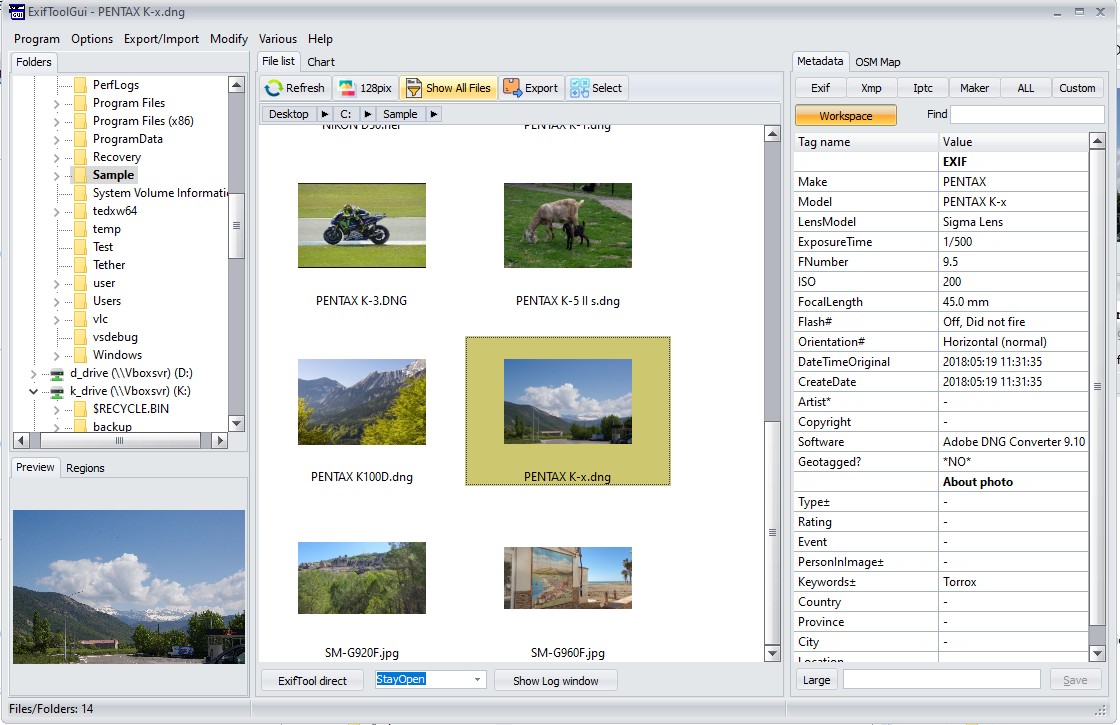The image size is (1120, 725).
Task: Click the Export icon button
Action: pyautogui.click(x=512, y=88)
